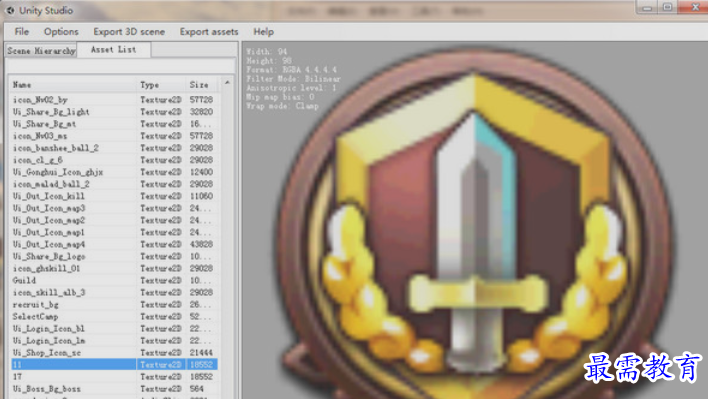Click the highlighted asset row named 11
The width and height of the screenshot is (708, 399).
(x=114, y=365)
